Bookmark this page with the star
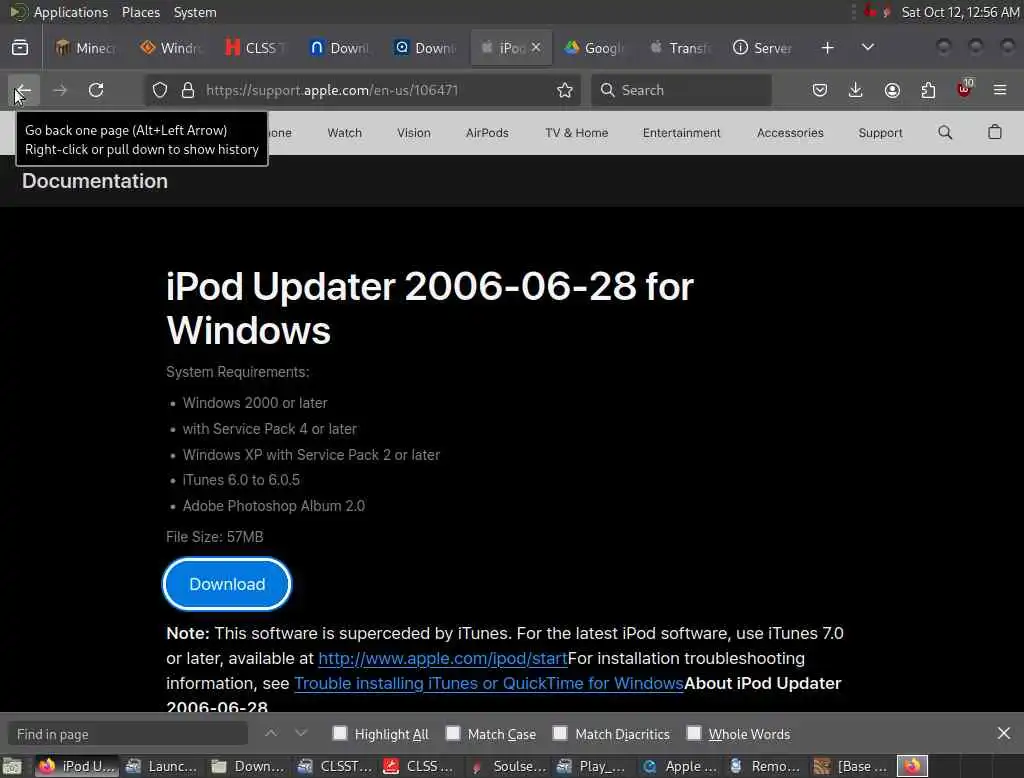Viewport: 1024px width, 778px height. (x=565, y=90)
